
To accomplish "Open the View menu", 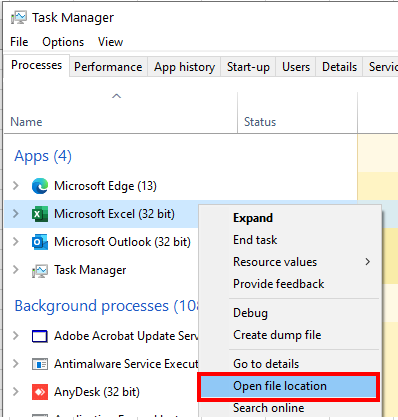I will click(110, 42).
